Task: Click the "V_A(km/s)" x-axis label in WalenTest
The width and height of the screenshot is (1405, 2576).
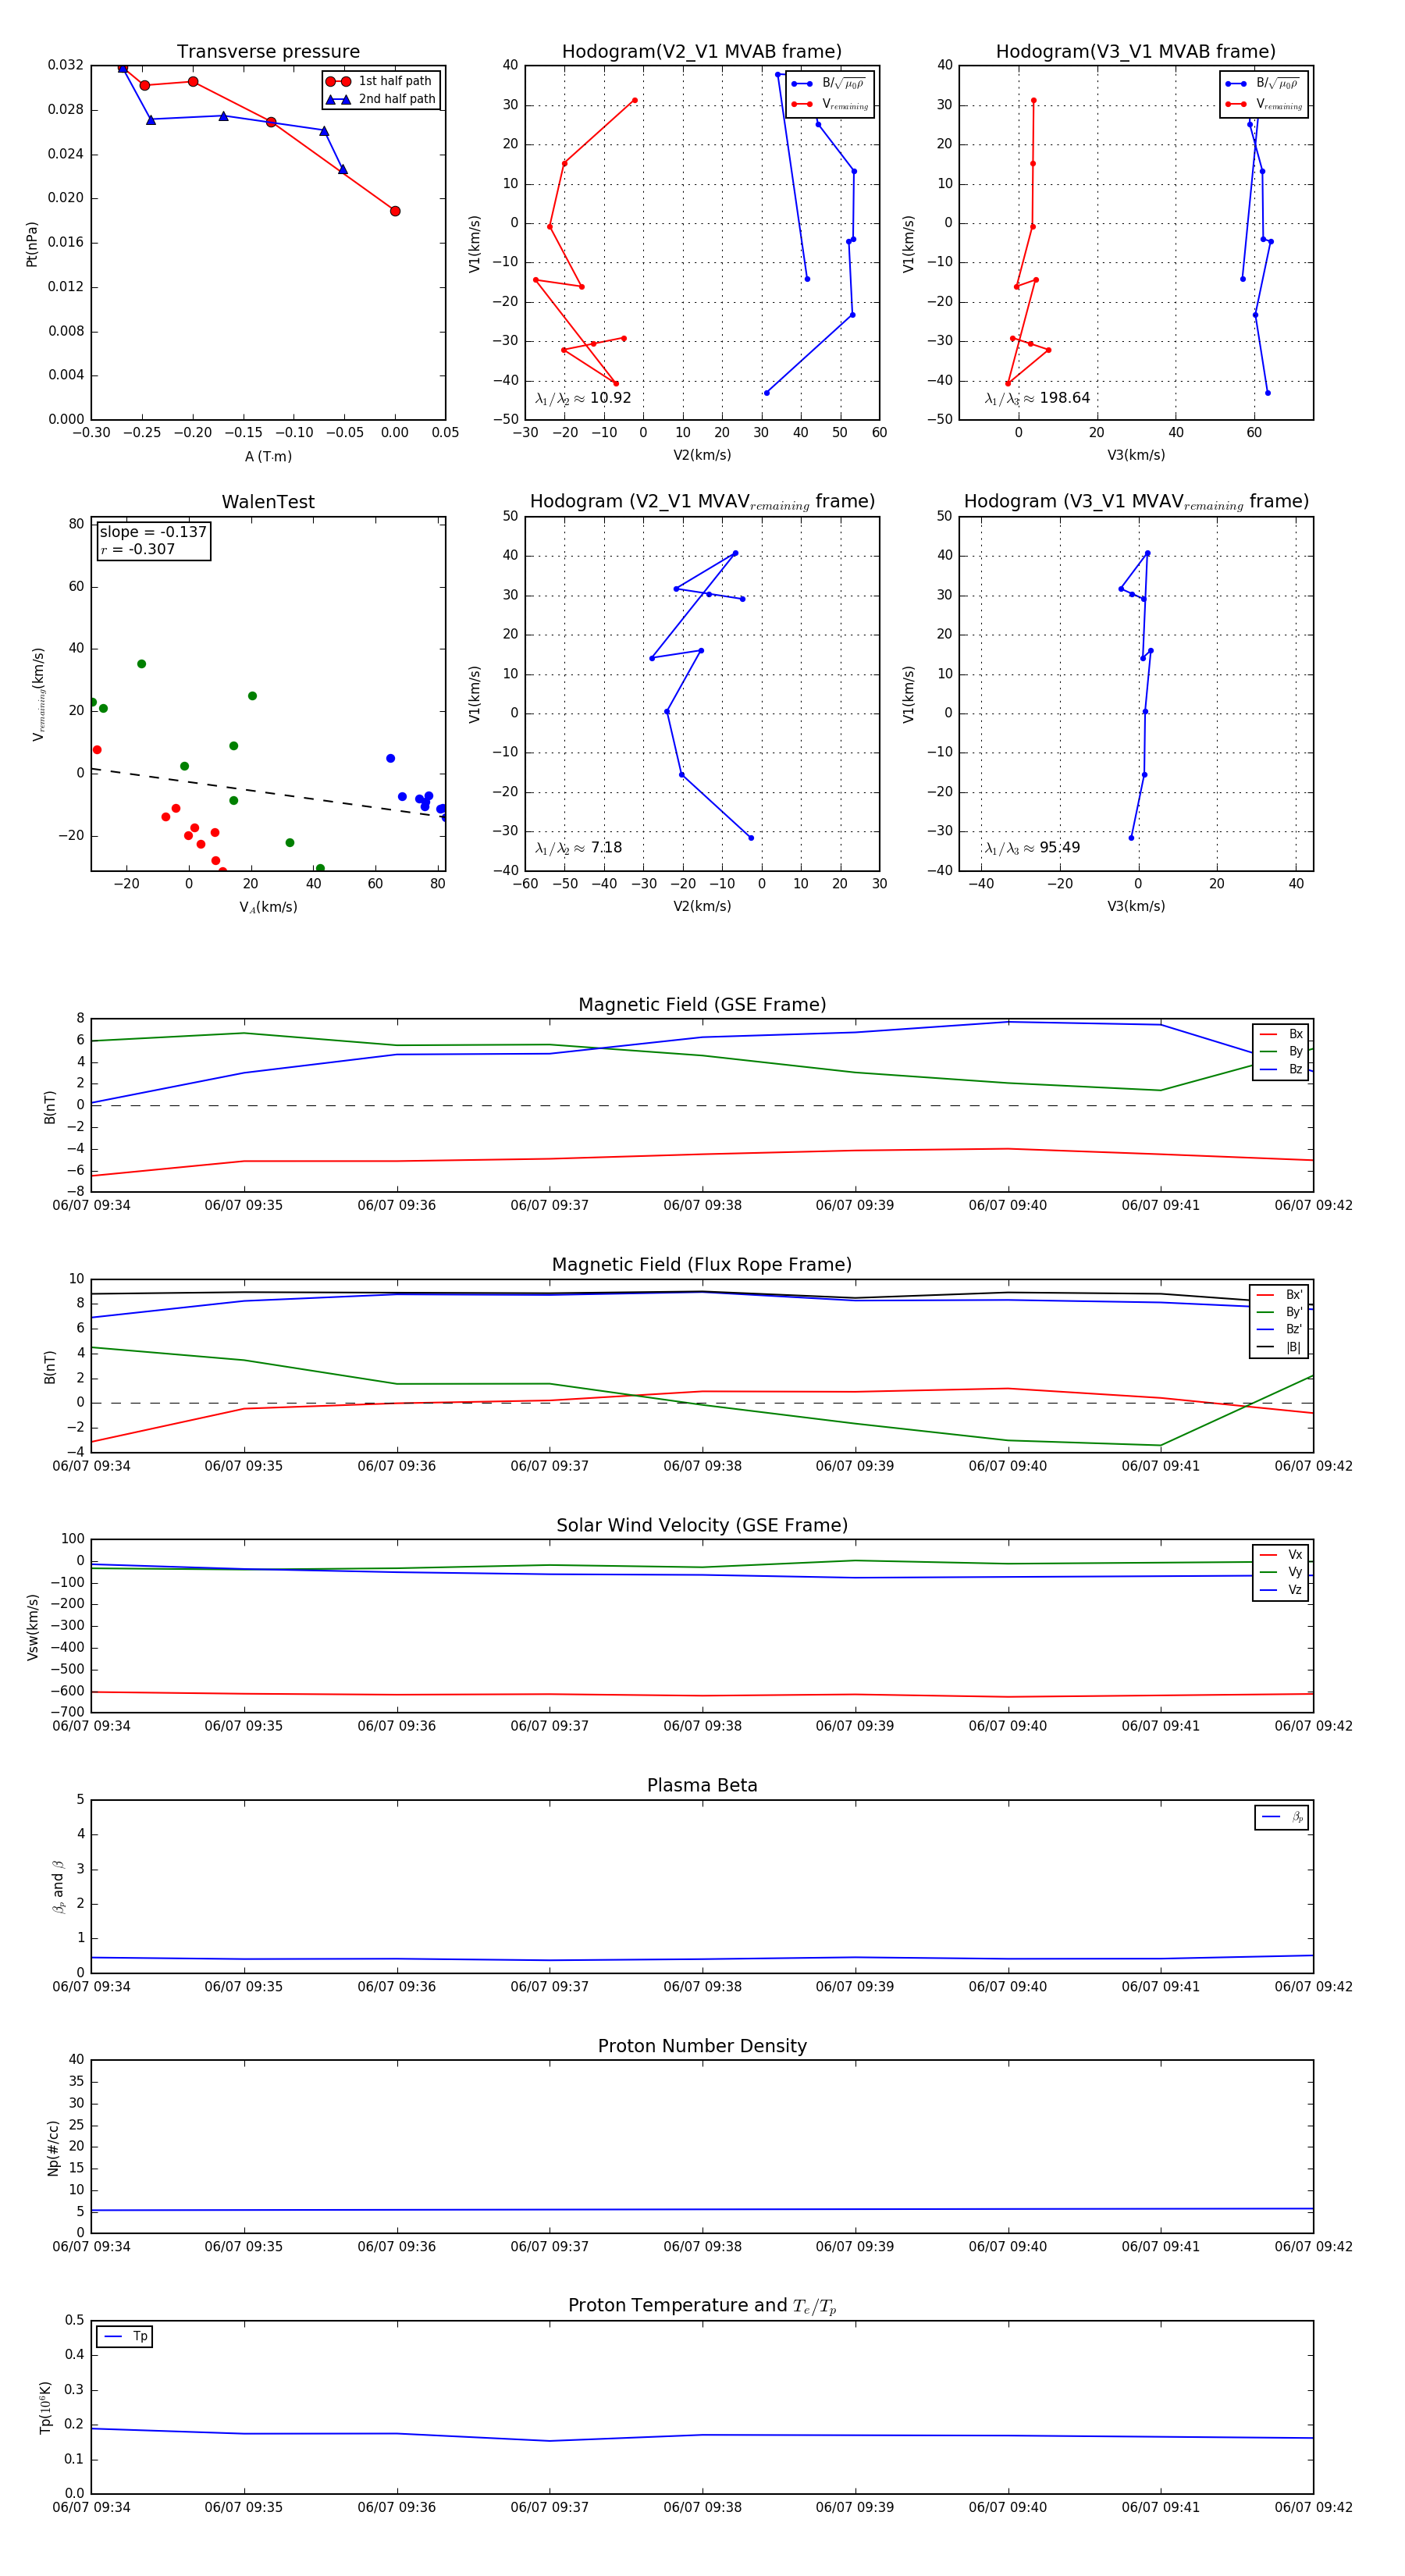Action: pos(268,907)
